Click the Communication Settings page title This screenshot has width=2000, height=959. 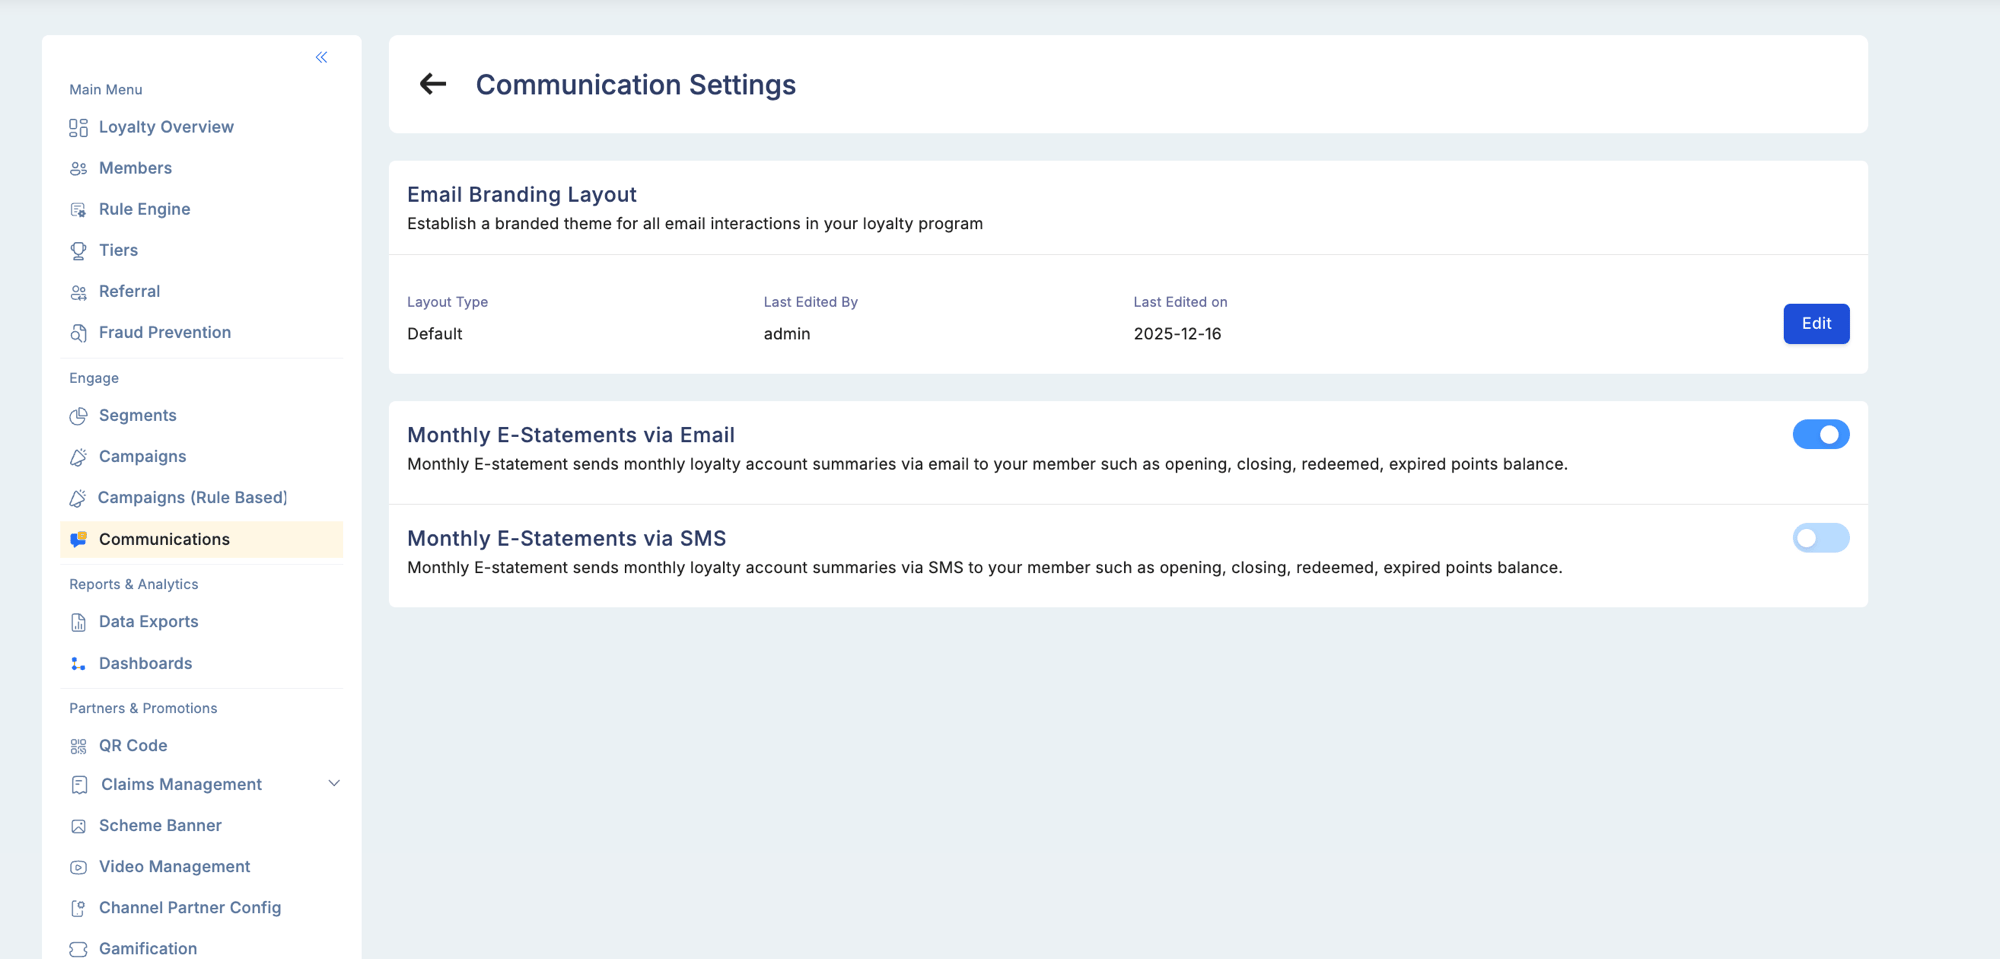coord(636,85)
